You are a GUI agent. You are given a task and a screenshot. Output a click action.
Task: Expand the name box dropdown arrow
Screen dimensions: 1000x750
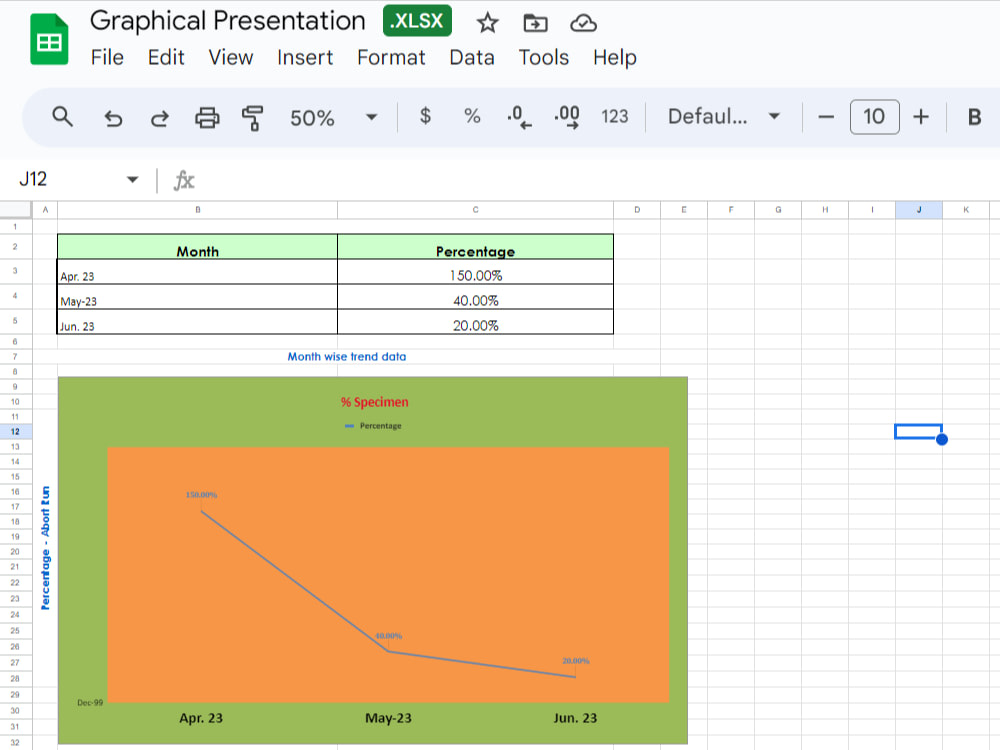point(132,179)
